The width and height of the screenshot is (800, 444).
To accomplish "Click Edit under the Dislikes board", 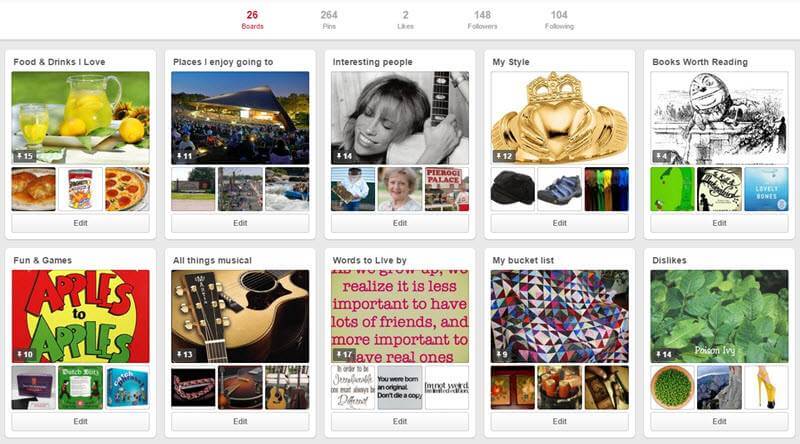I will [719, 422].
